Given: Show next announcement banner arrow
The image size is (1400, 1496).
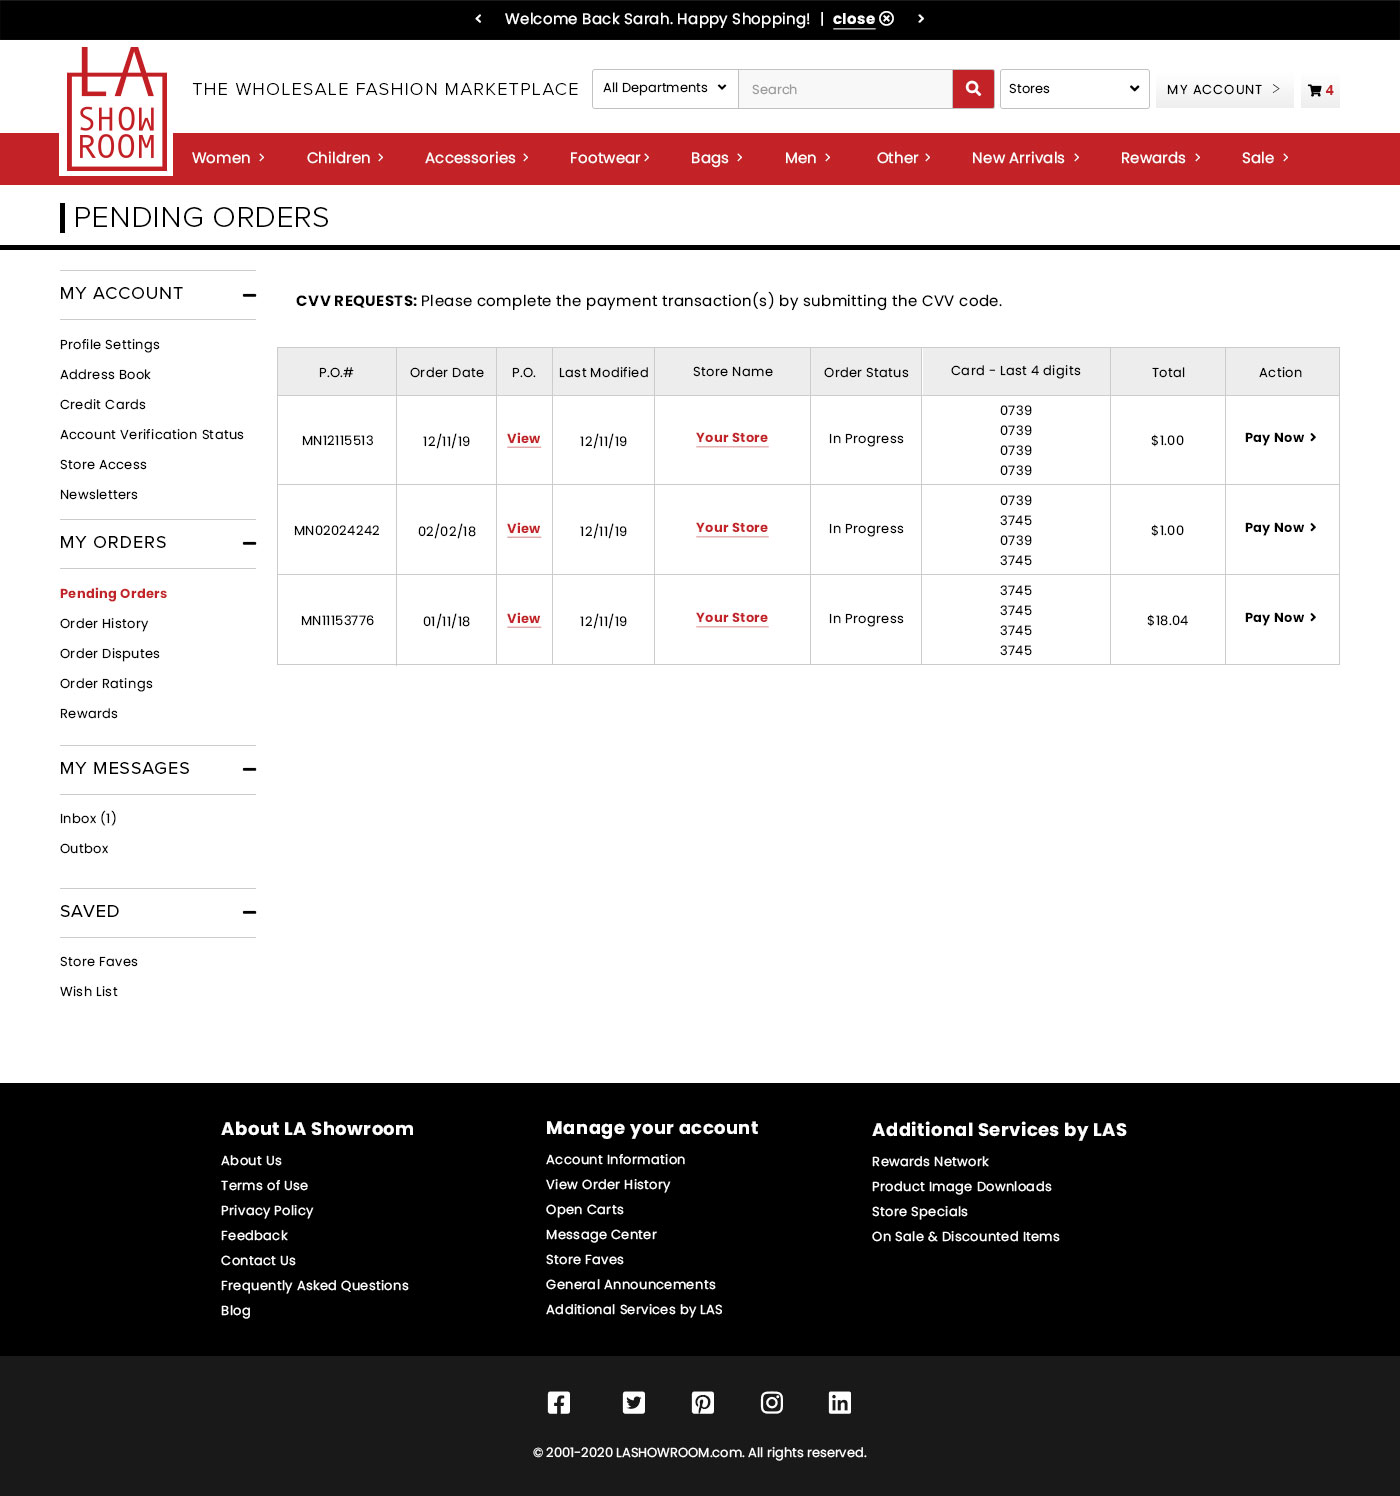Looking at the screenshot, I should 921,19.
